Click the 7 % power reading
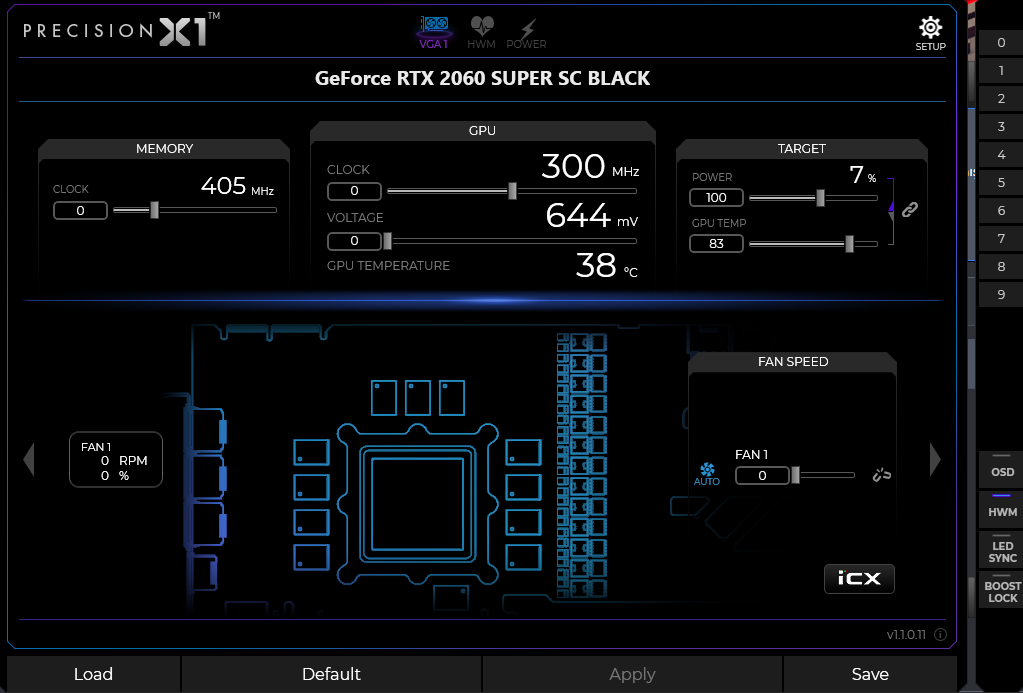The height and width of the screenshot is (693, 1023). click(x=863, y=174)
